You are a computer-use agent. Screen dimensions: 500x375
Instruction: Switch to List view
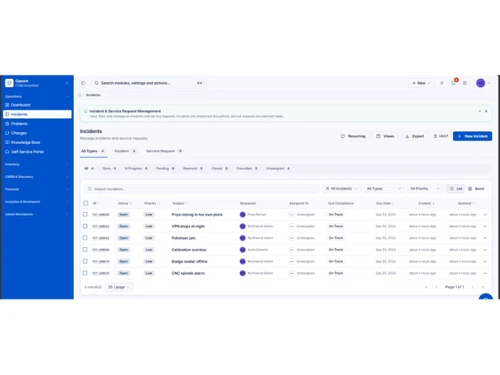[x=456, y=189]
